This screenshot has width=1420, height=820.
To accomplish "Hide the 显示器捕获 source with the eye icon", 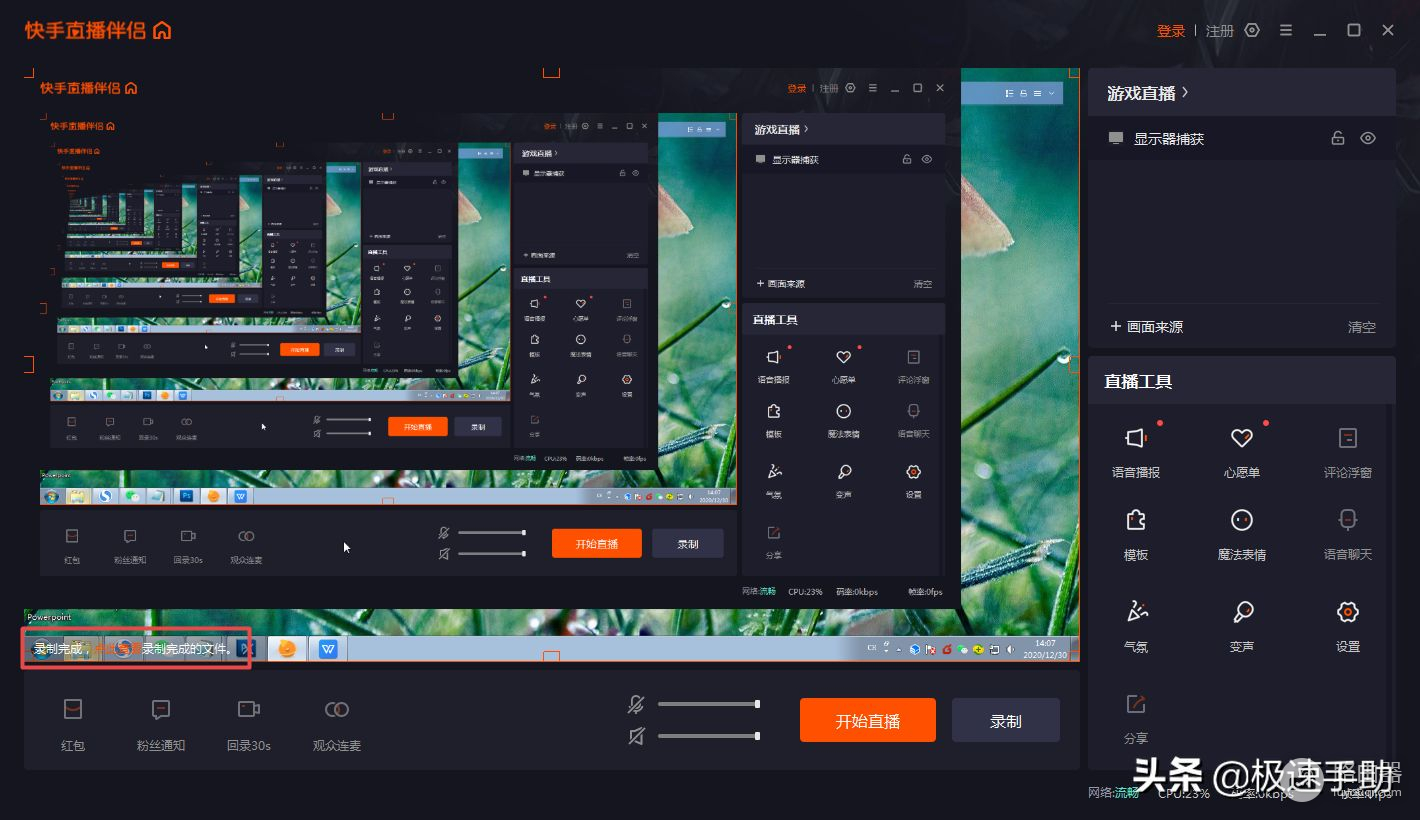I will [1368, 138].
